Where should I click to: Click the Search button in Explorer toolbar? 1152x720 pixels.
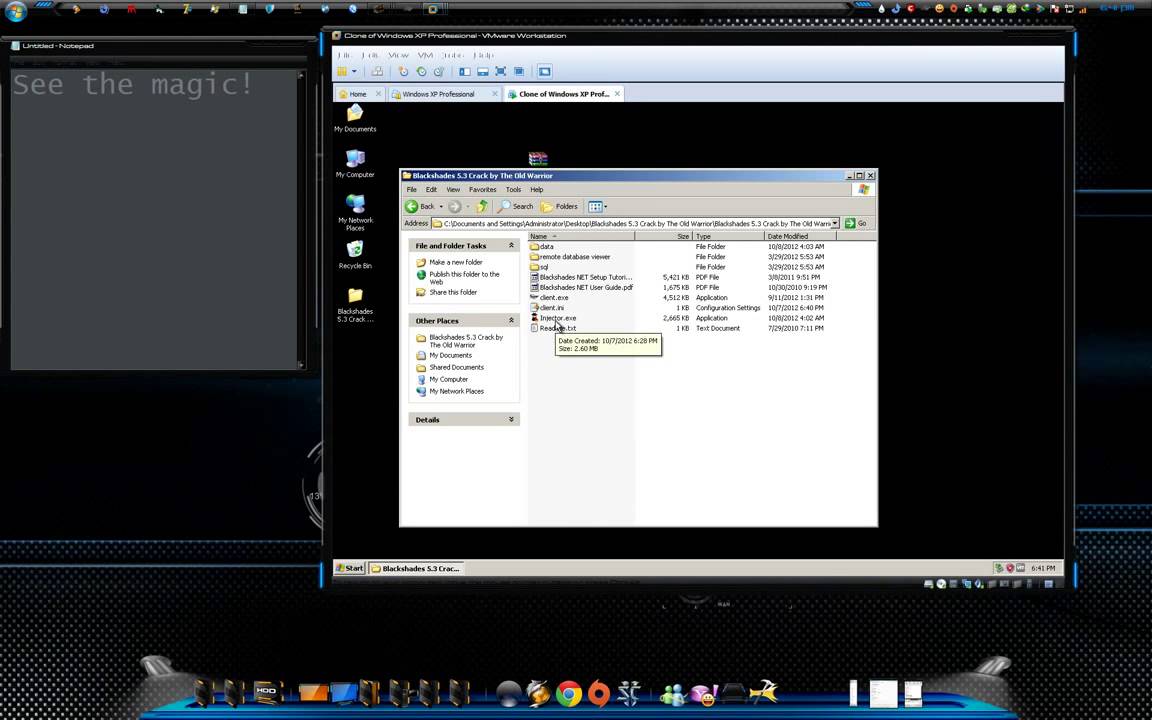pyautogui.click(x=515, y=206)
